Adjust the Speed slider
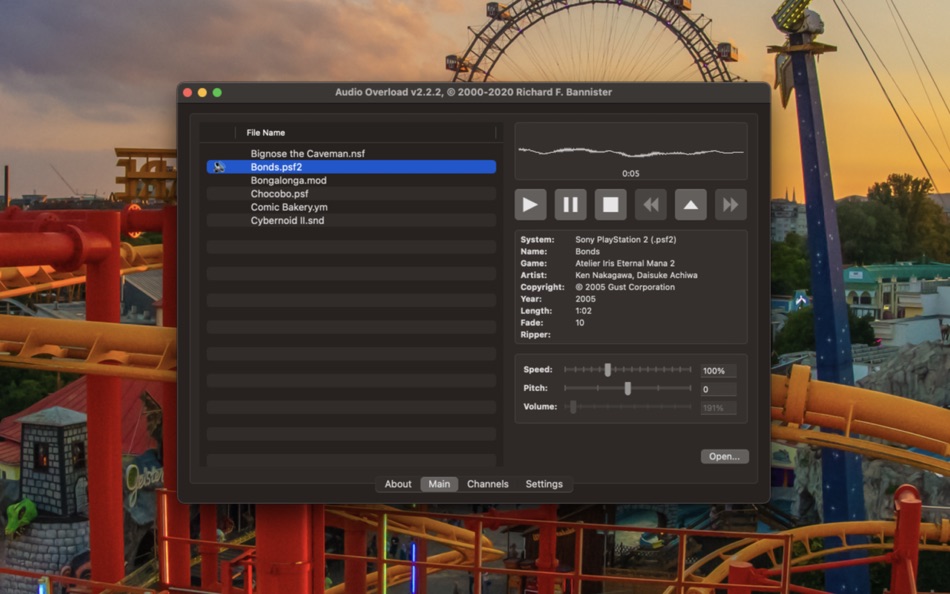 click(606, 369)
